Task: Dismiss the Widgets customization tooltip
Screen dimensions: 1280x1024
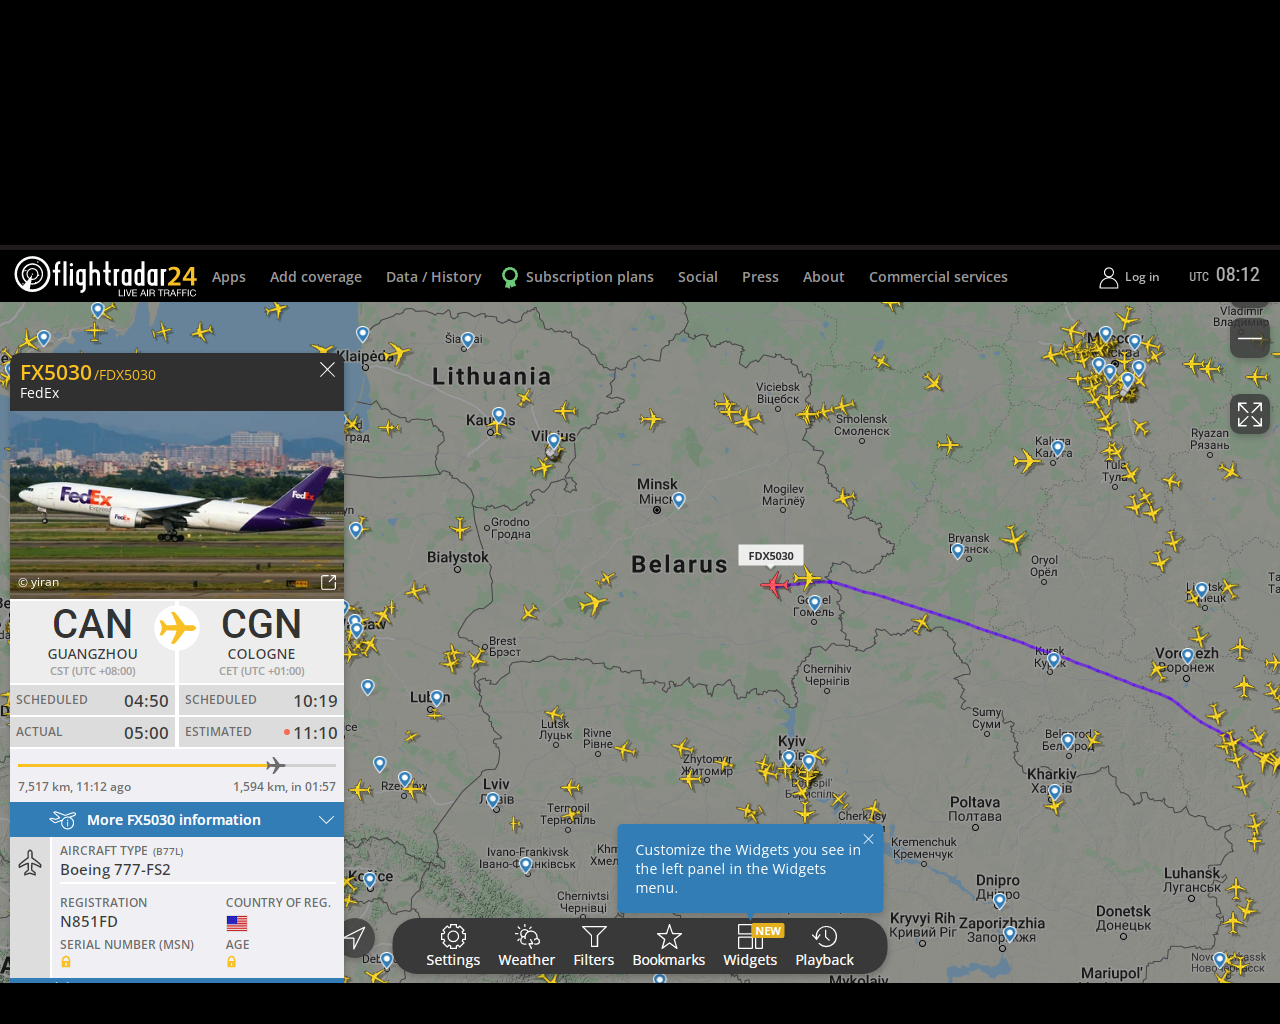Action: coord(868,839)
